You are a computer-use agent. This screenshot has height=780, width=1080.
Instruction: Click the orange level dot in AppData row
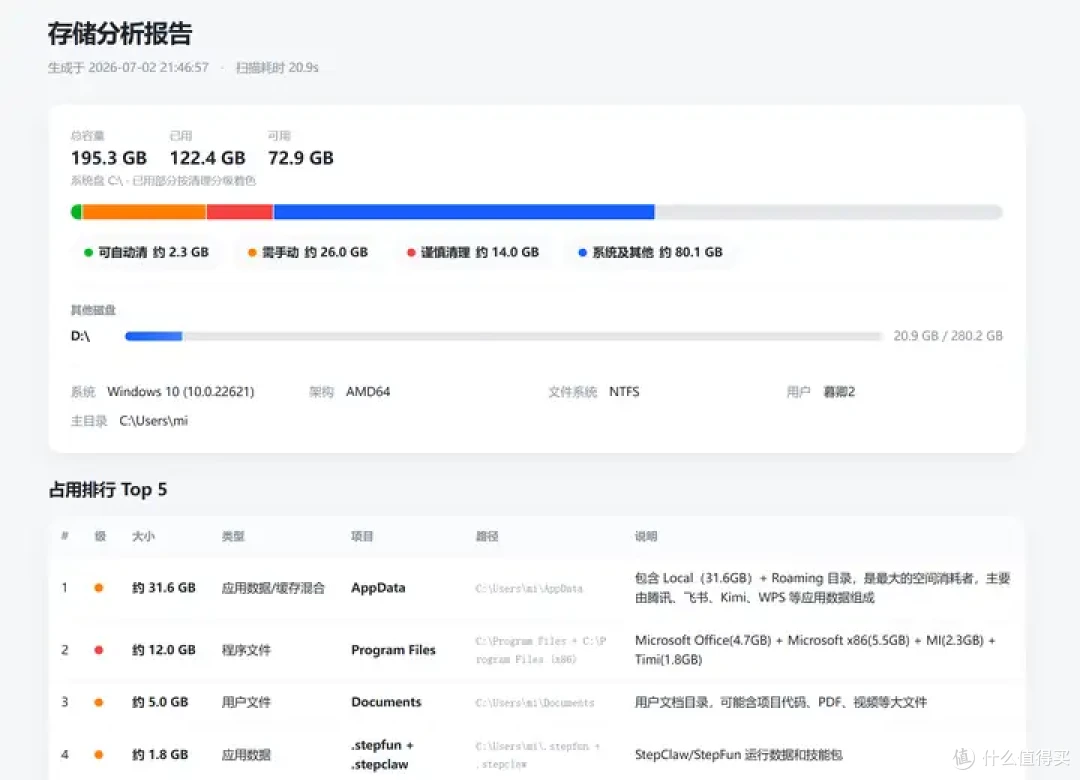[98, 588]
